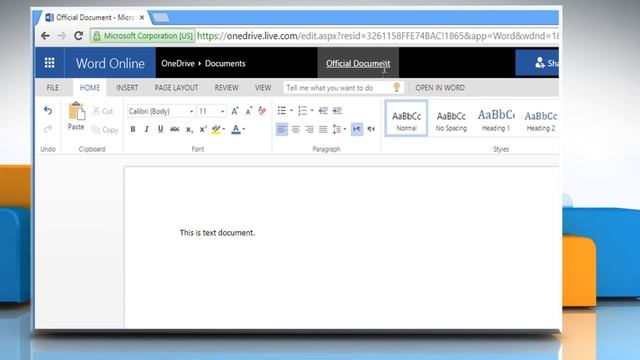Toggle bold formatting
The width and height of the screenshot is (640, 360).
(x=133, y=129)
